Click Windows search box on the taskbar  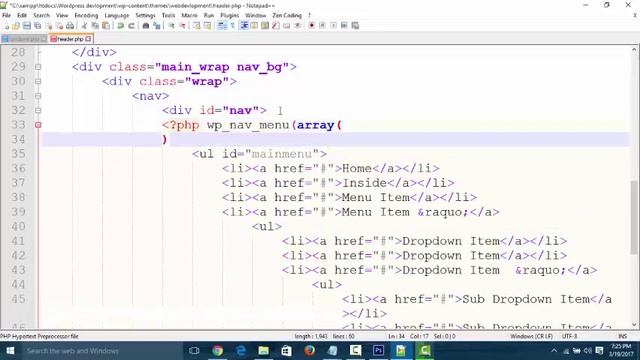[x=100, y=351]
